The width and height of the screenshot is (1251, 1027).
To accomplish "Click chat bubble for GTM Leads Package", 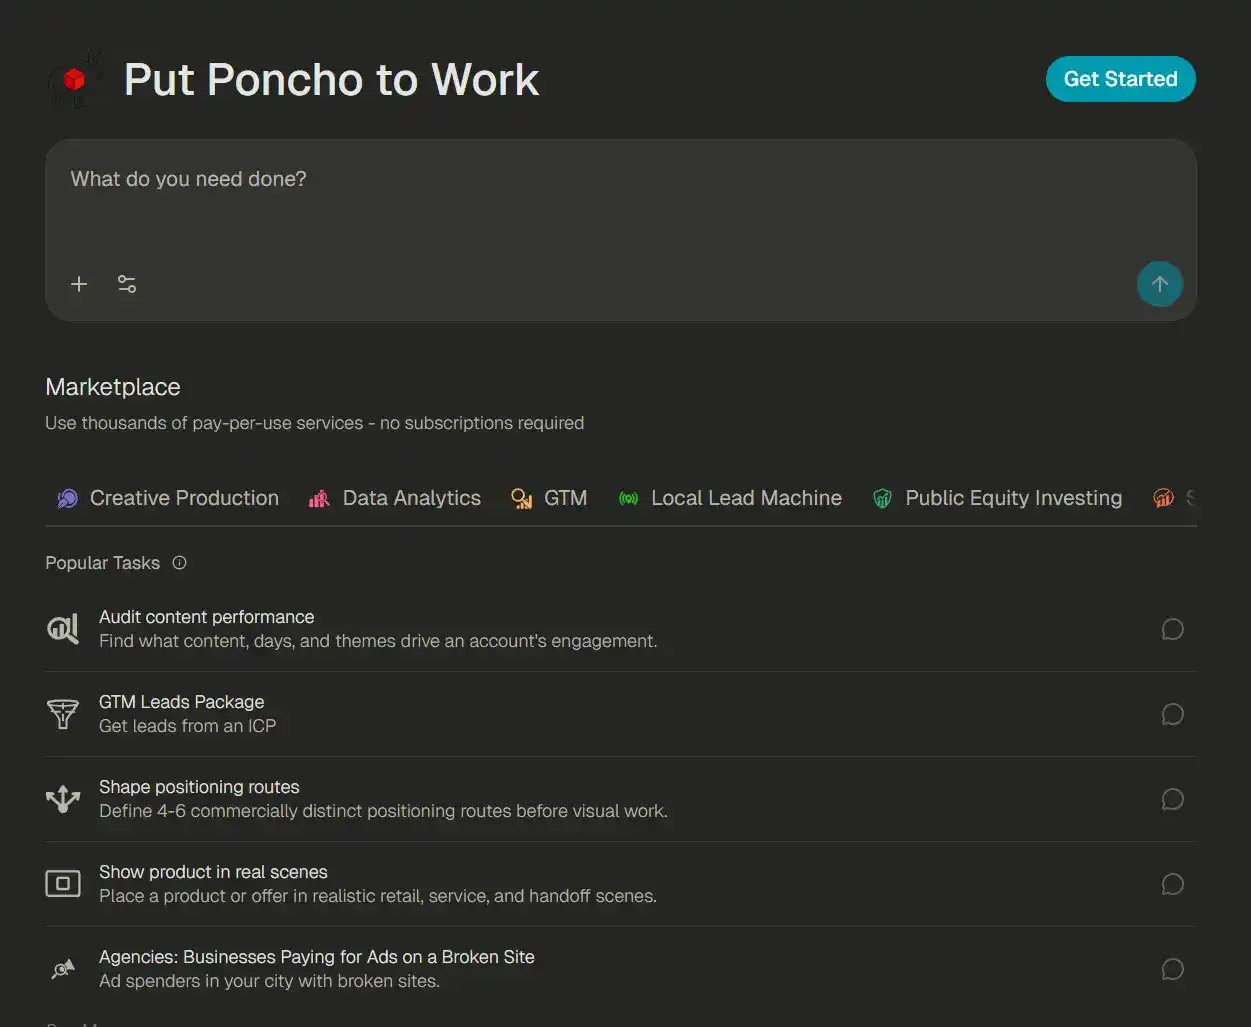I will pyautogui.click(x=1172, y=714).
